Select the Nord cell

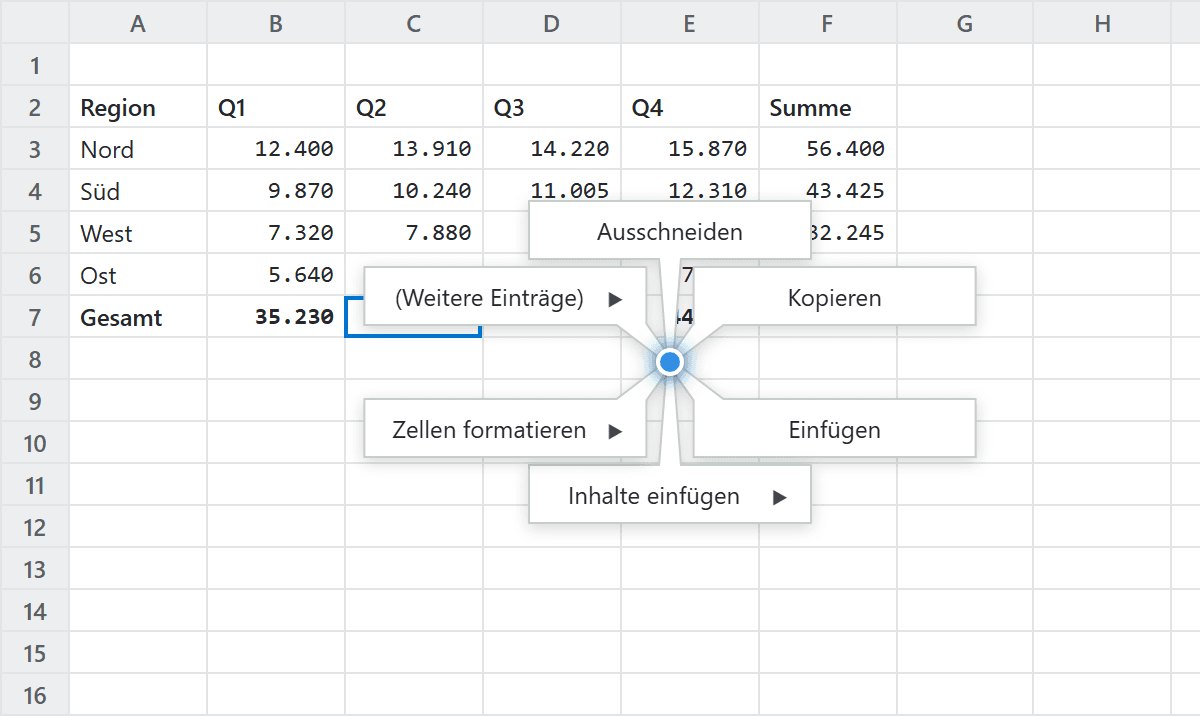coord(138,149)
